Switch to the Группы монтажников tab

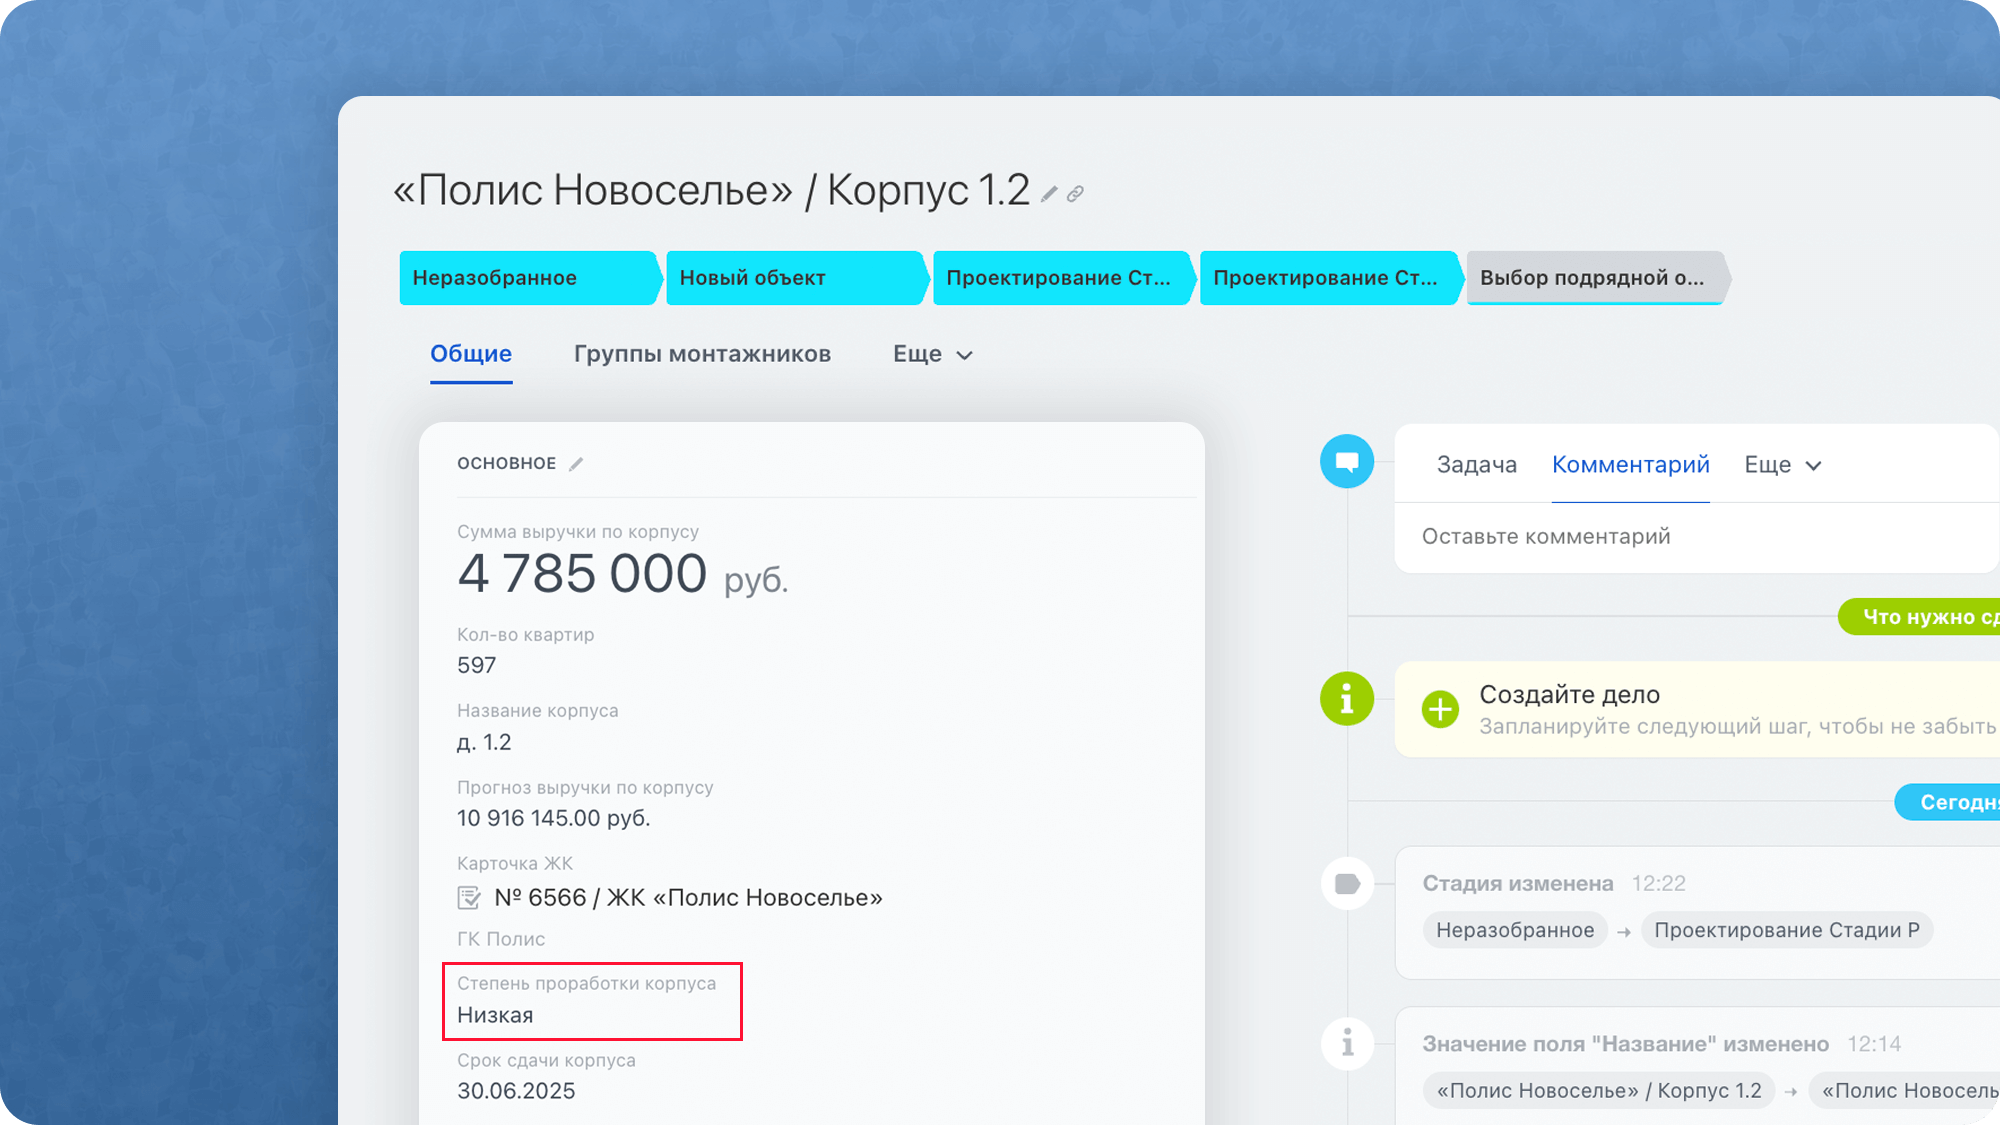(x=702, y=354)
